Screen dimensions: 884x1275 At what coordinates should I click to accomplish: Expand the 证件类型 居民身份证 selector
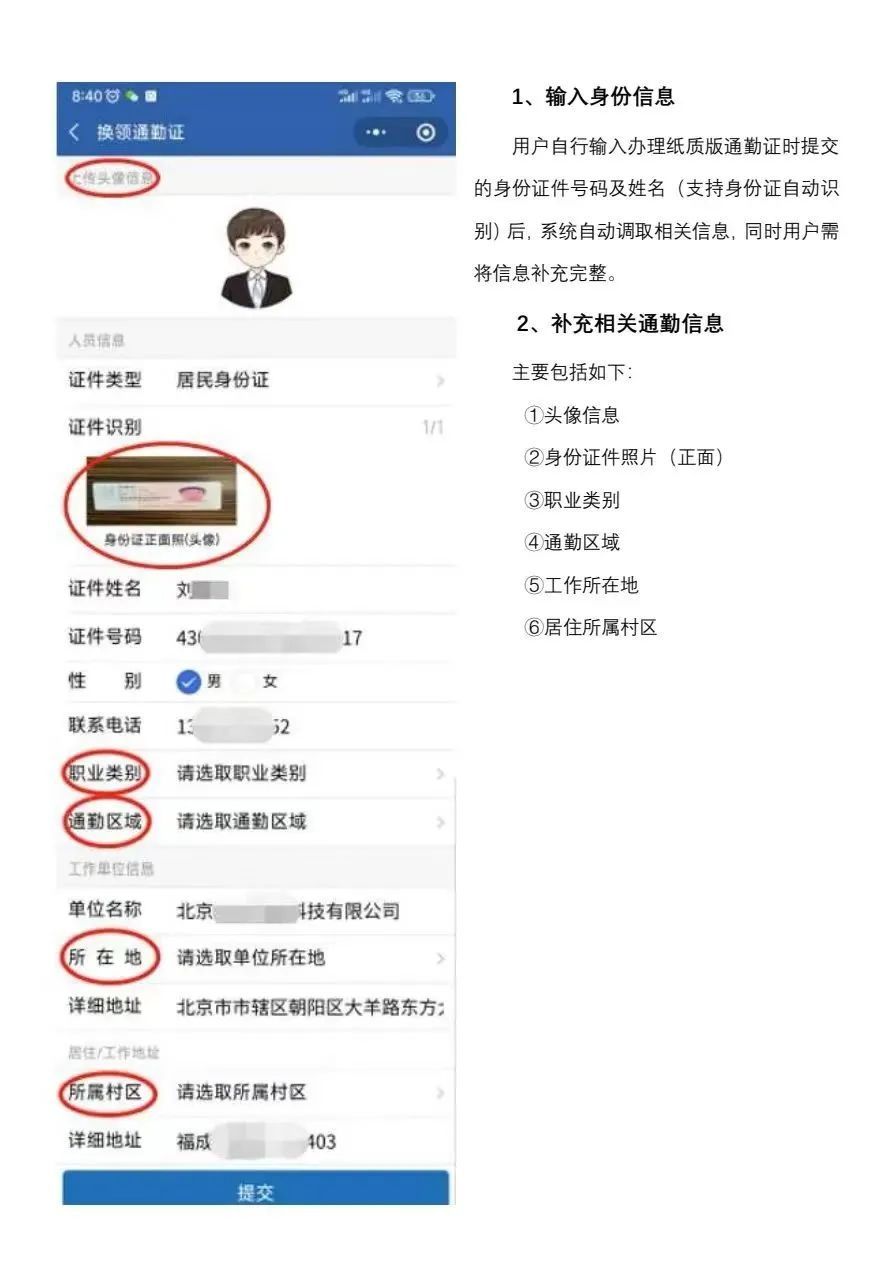click(256, 381)
